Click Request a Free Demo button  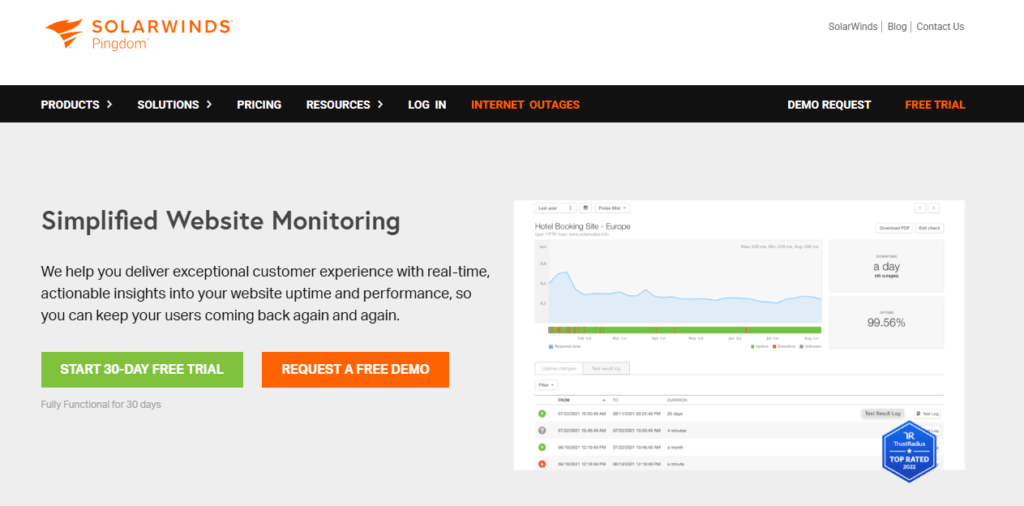[x=355, y=369]
